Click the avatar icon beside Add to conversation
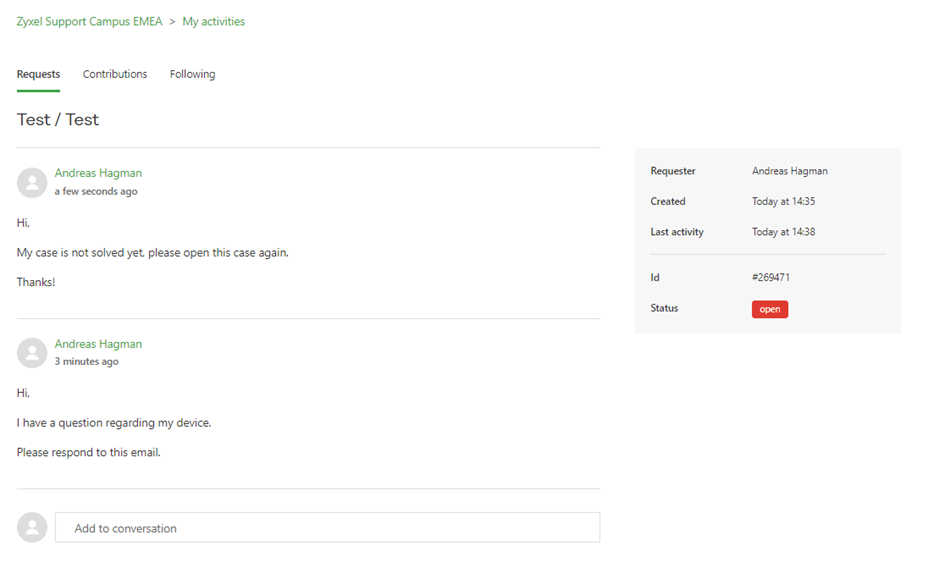 [32, 528]
